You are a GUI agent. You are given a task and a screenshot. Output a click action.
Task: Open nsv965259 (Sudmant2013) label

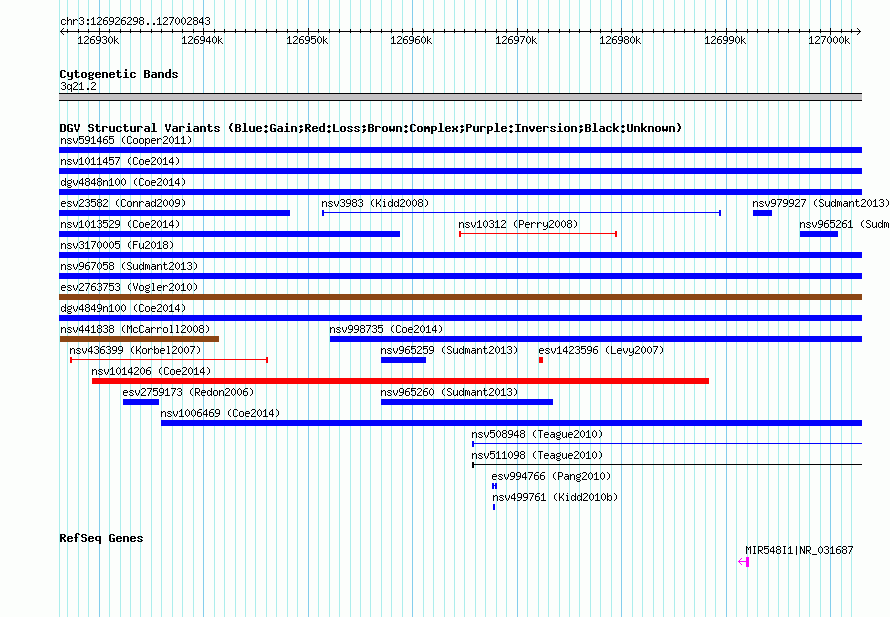coord(449,350)
